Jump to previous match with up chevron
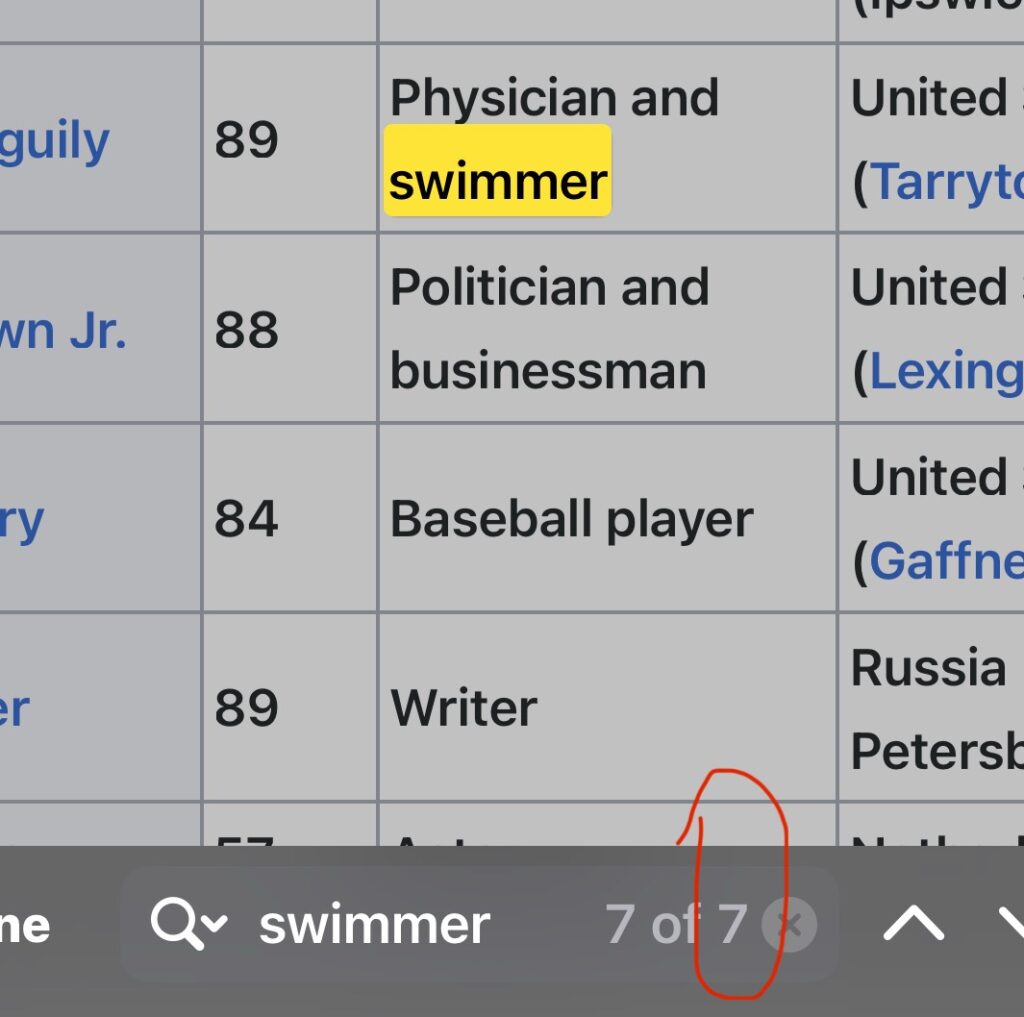1024x1017 pixels. click(913, 925)
